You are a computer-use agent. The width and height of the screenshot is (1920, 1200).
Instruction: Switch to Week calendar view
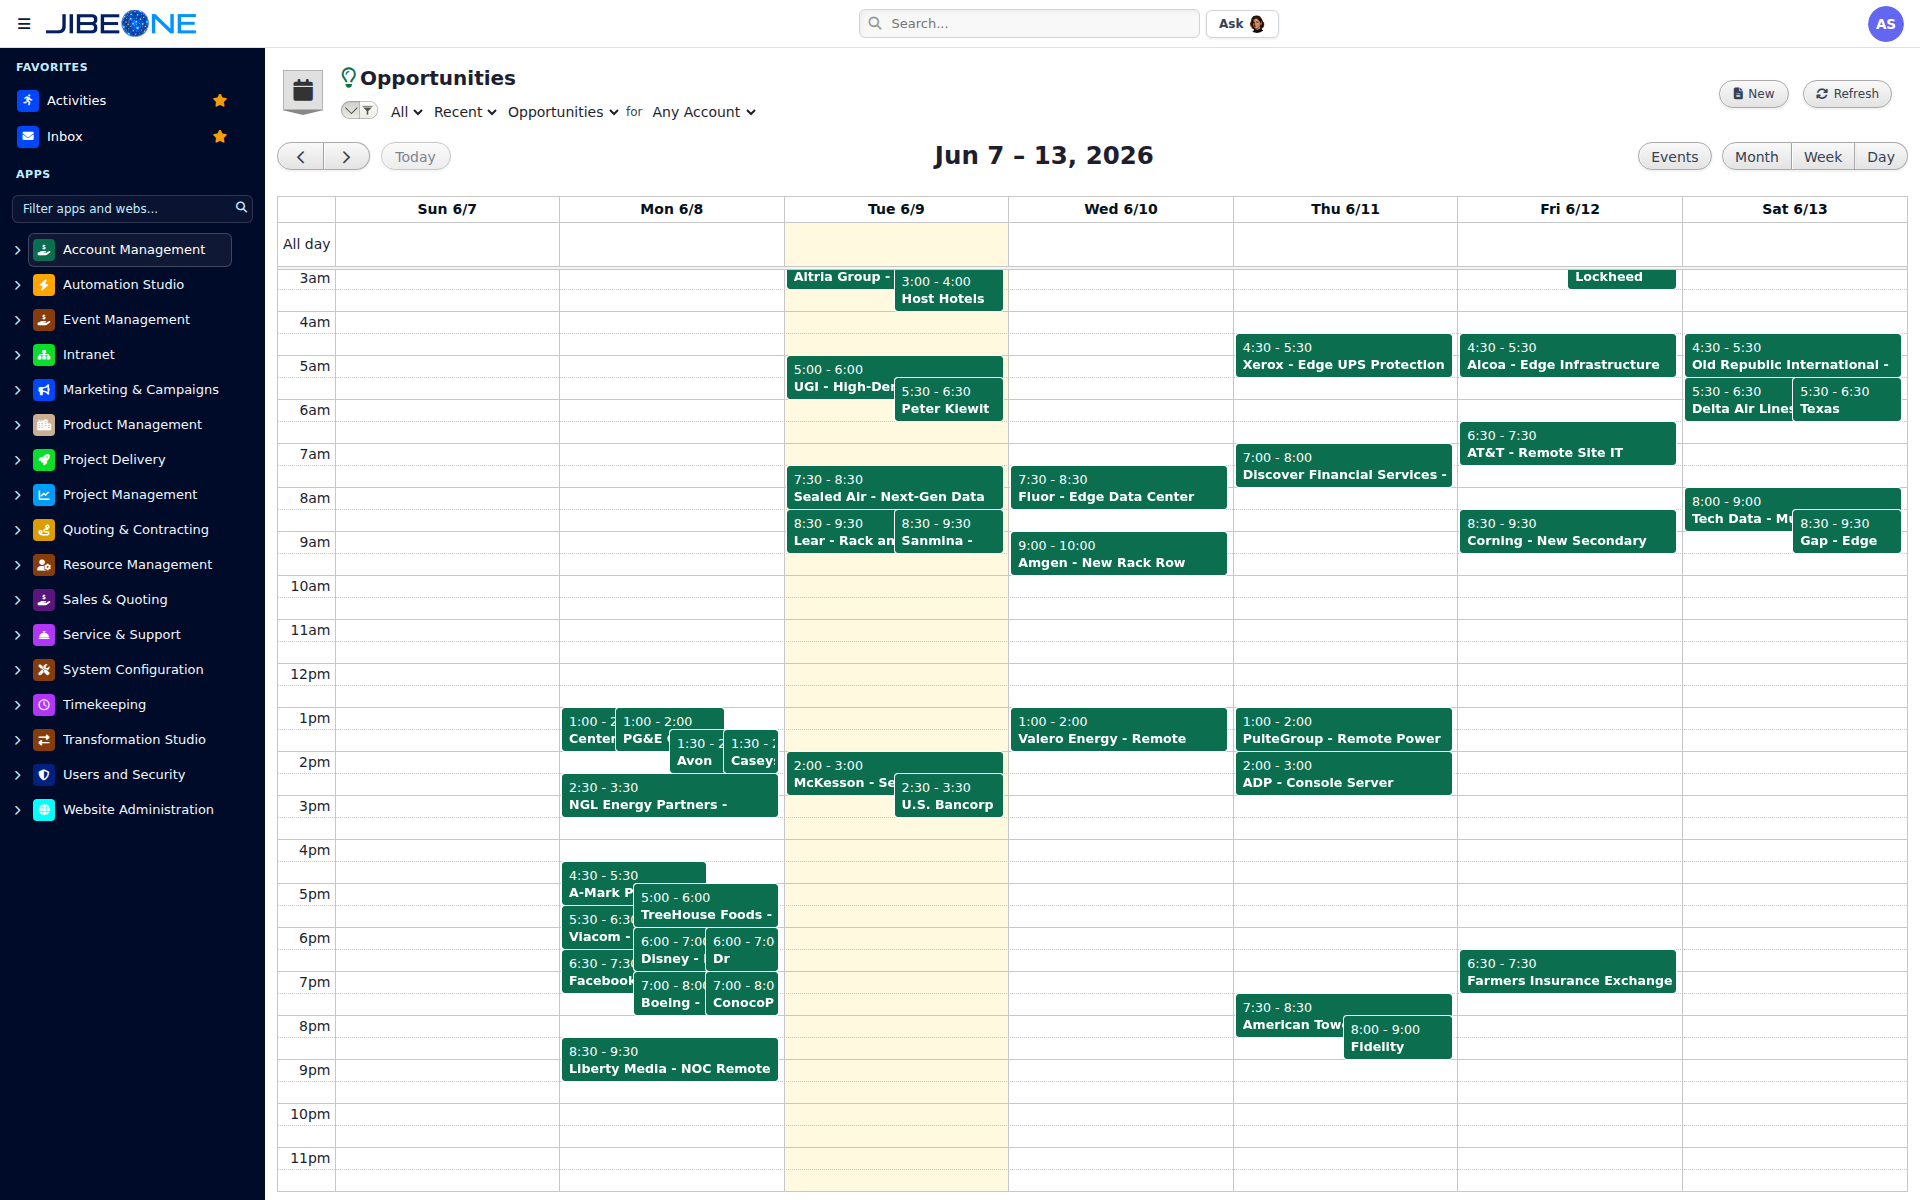coord(1822,157)
